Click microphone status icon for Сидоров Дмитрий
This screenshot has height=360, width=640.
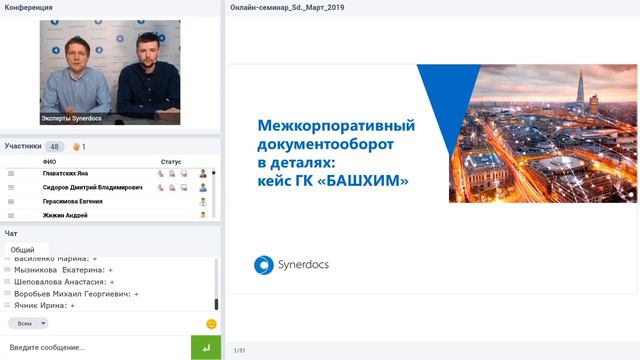pyautogui.click(x=160, y=187)
